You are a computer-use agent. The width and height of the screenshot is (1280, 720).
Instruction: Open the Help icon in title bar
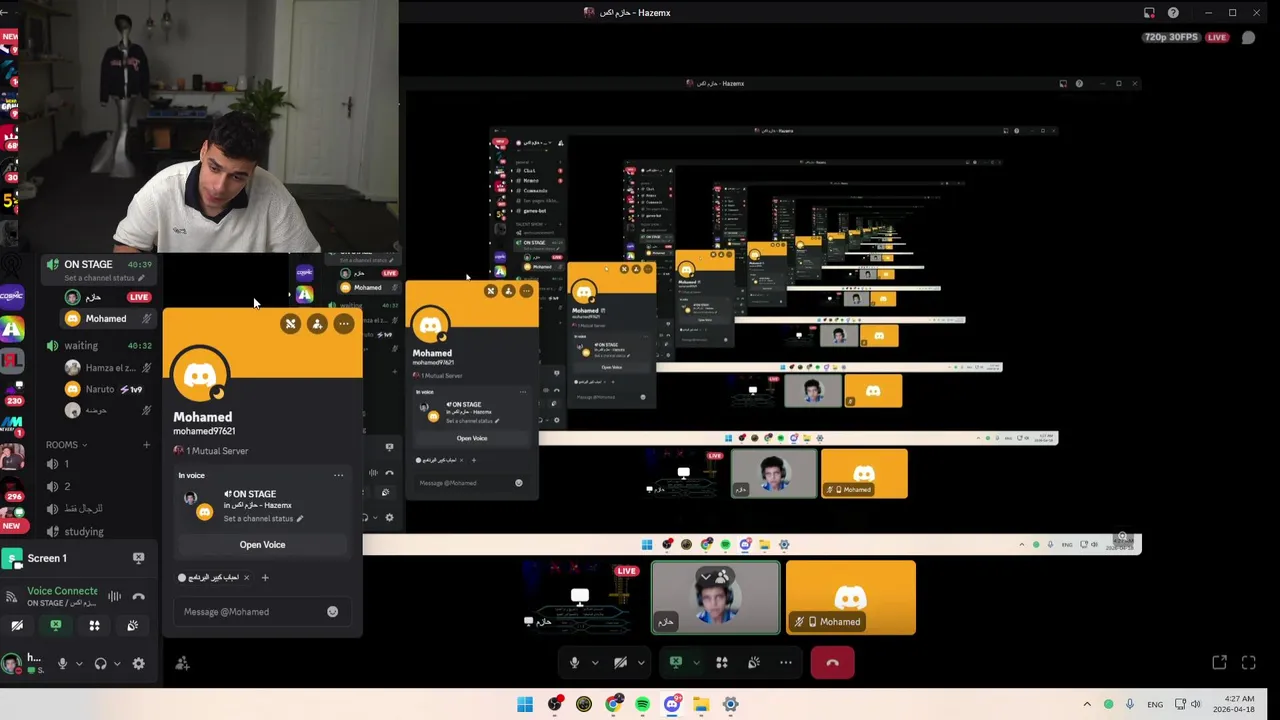point(1173,13)
